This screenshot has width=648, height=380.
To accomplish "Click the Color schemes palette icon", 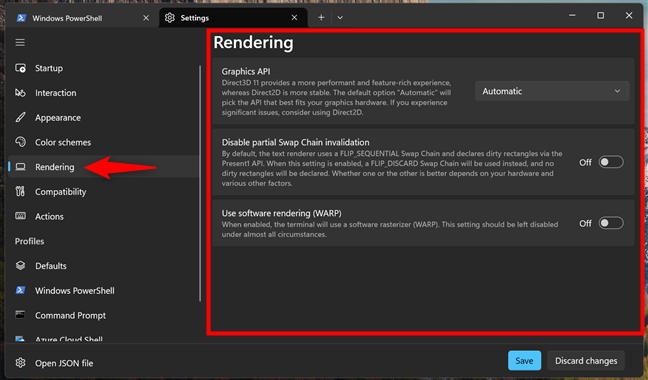I will coord(20,142).
